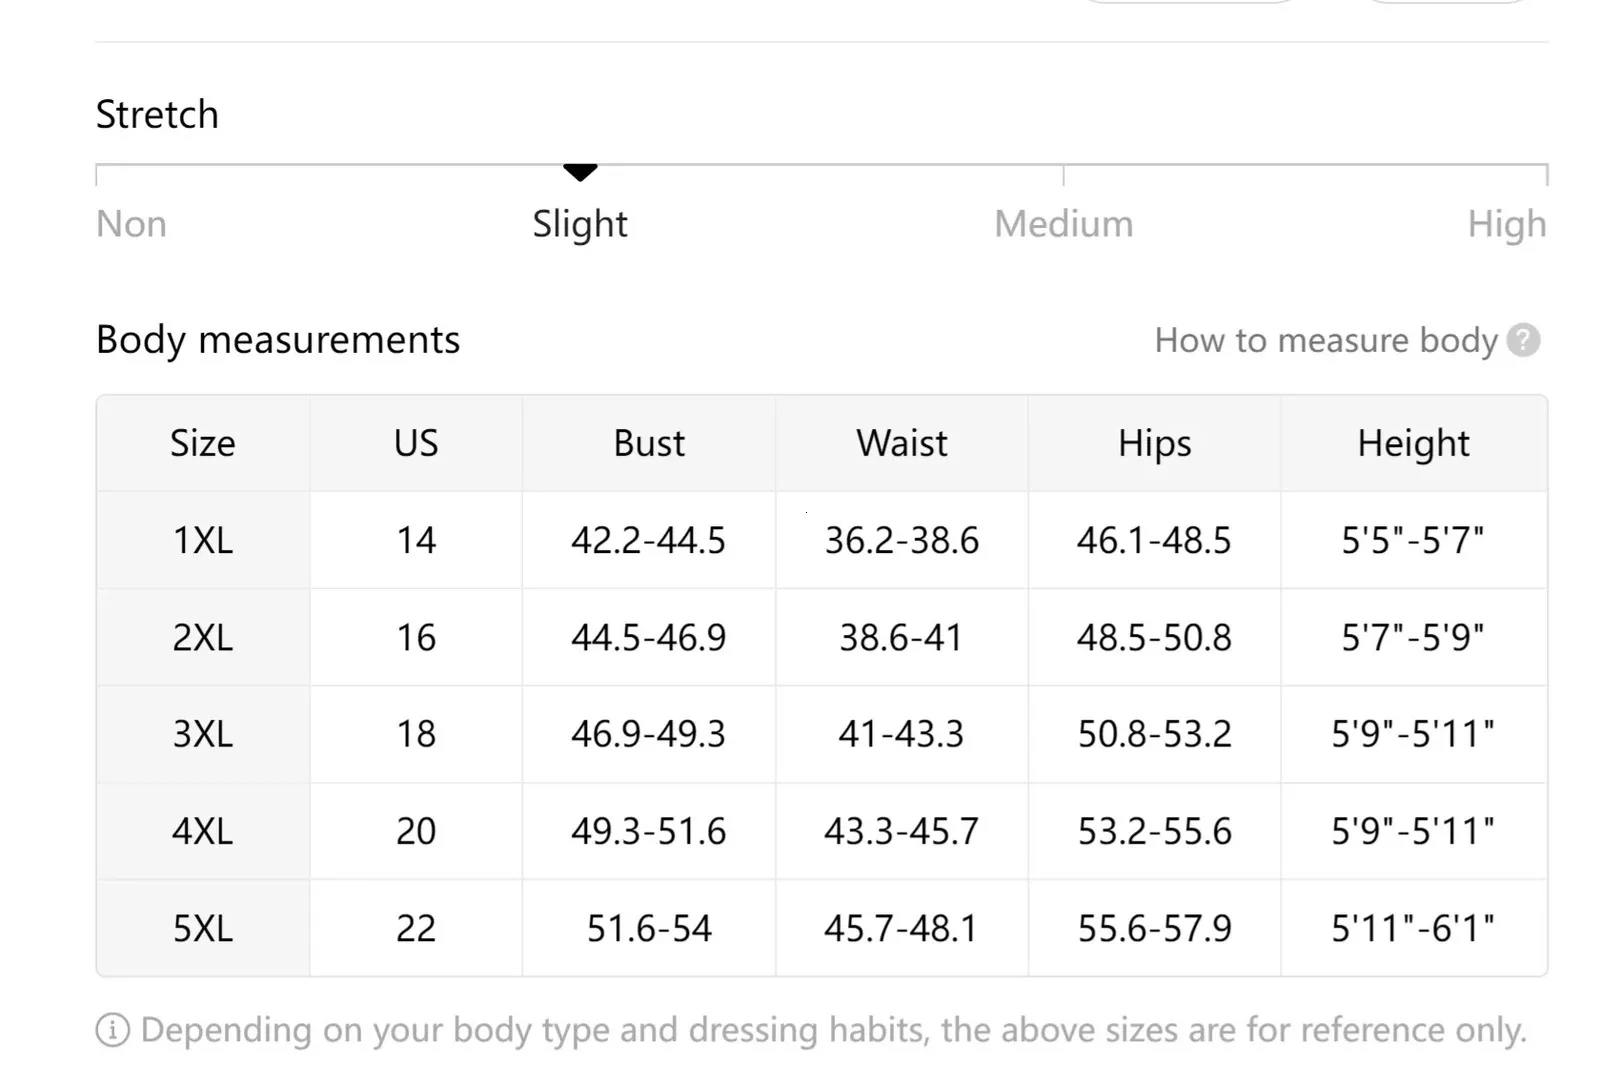The width and height of the screenshot is (1600, 1084).
Task: Click the question mark help icon
Action: pyautogui.click(x=1523, y=340)
